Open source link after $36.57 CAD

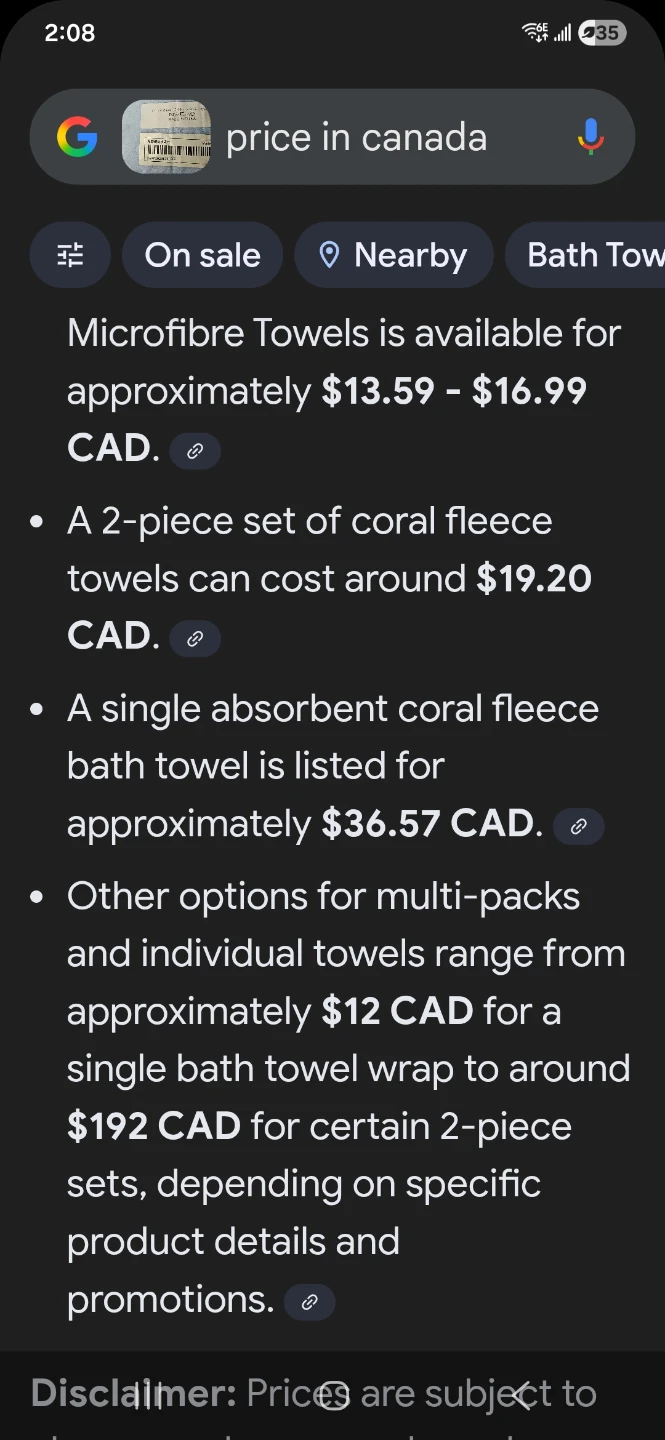(x=578, y=827)
